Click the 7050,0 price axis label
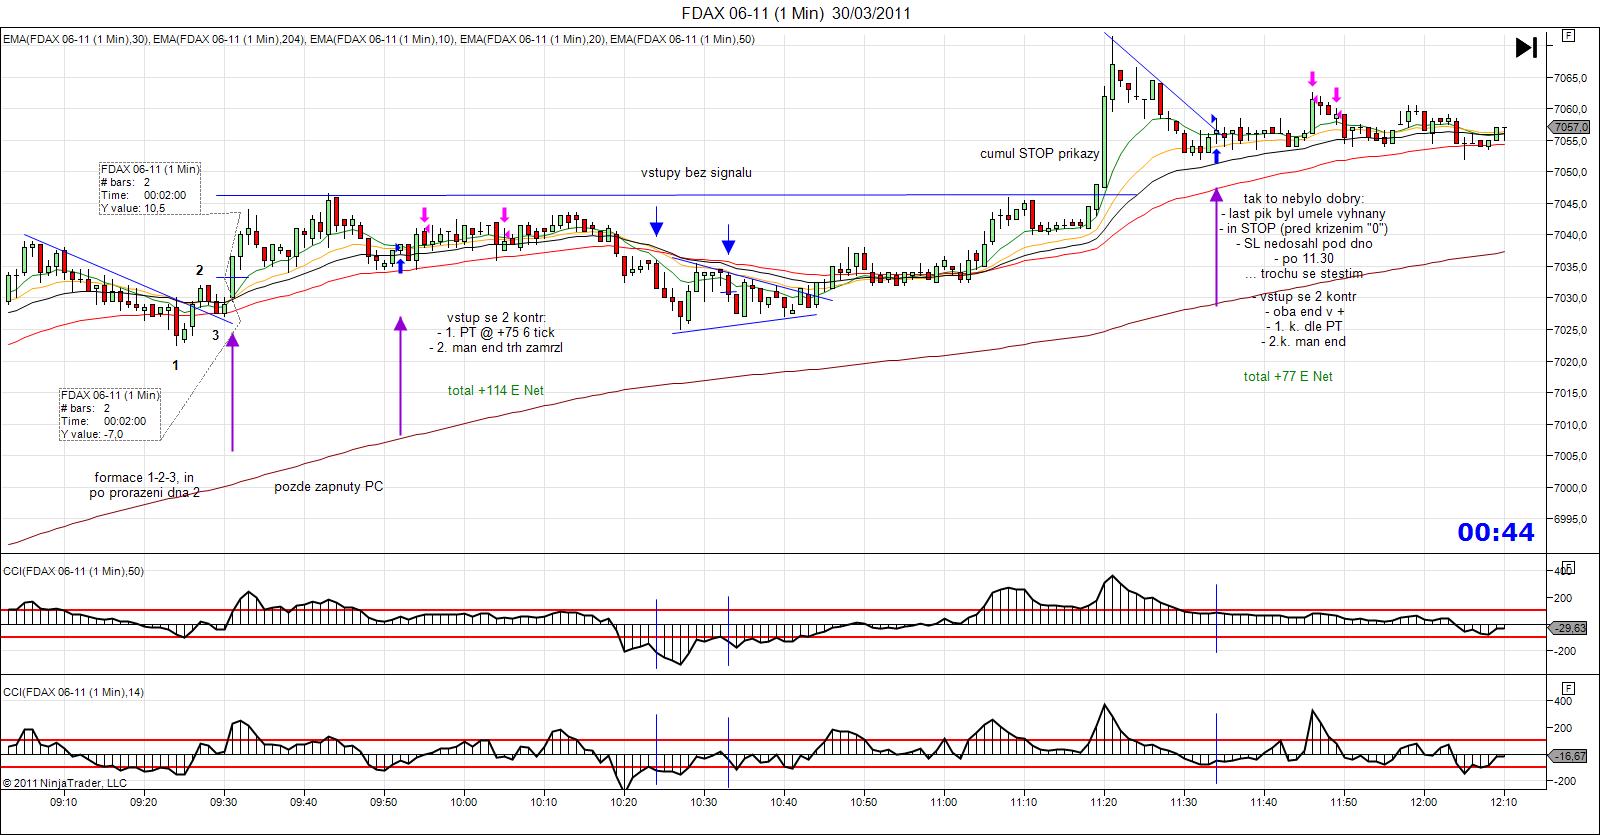Viewport: 1600px width, 835px height. (x=1572, y=172)
